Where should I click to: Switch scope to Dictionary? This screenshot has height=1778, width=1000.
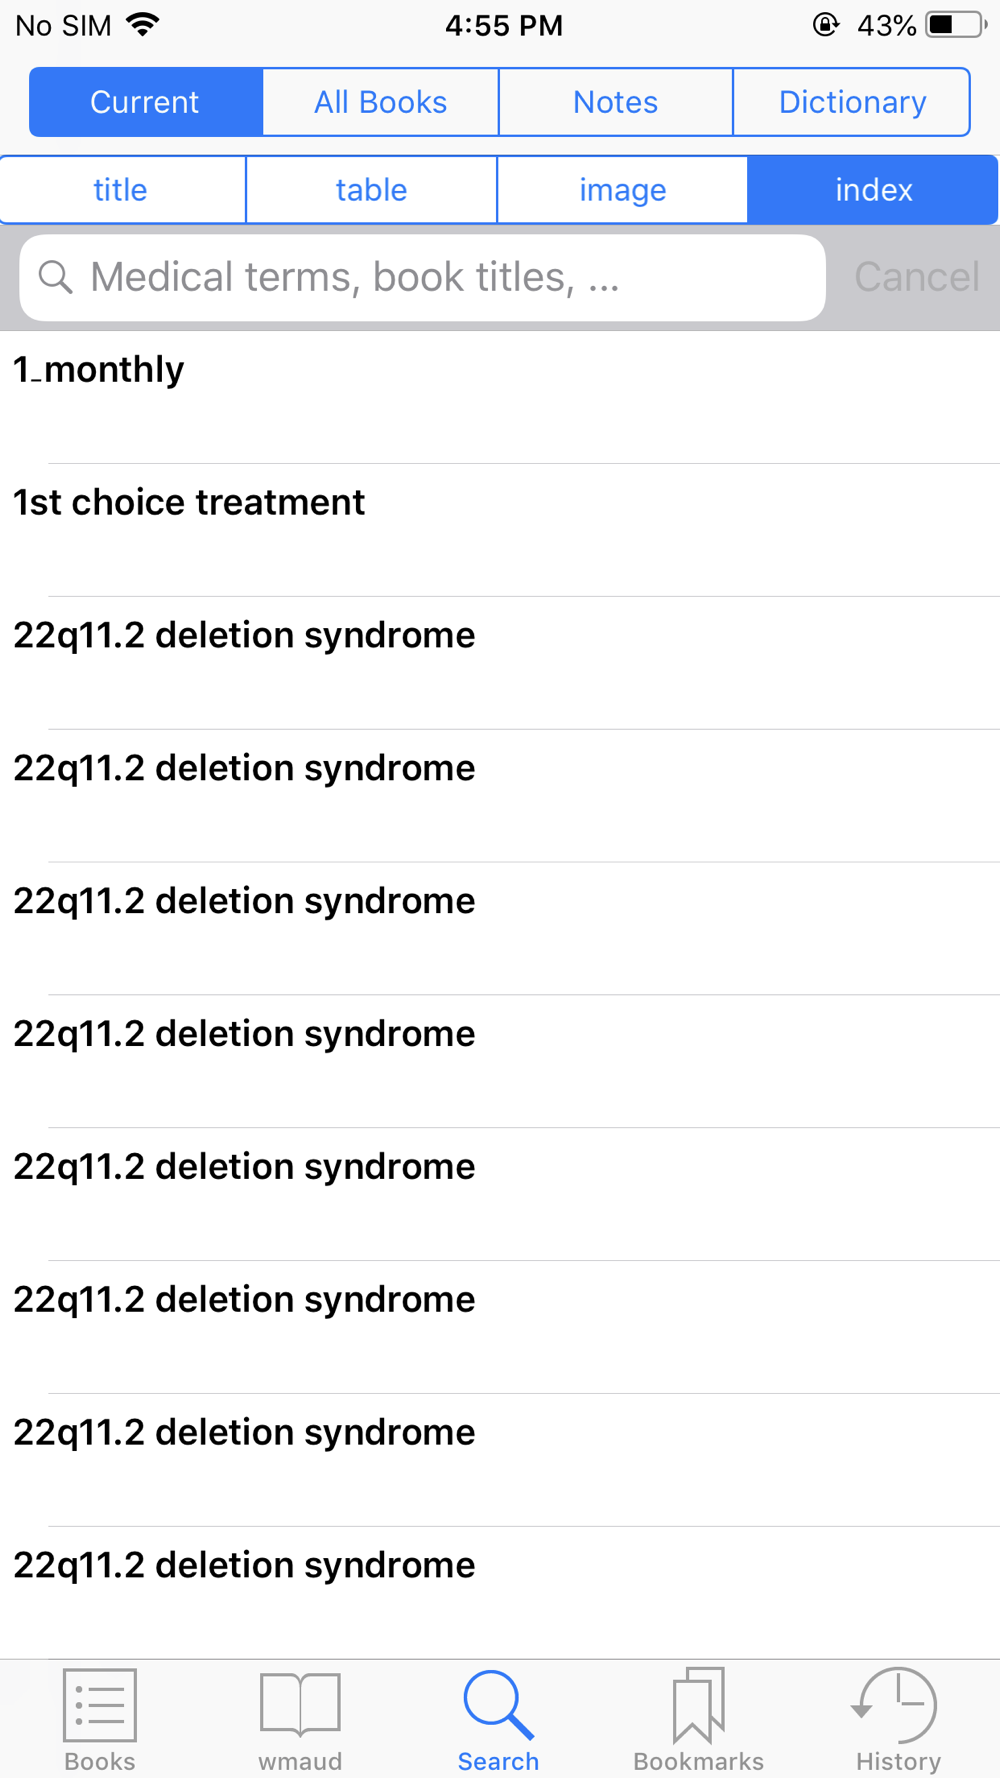click(x=852, y=102)
